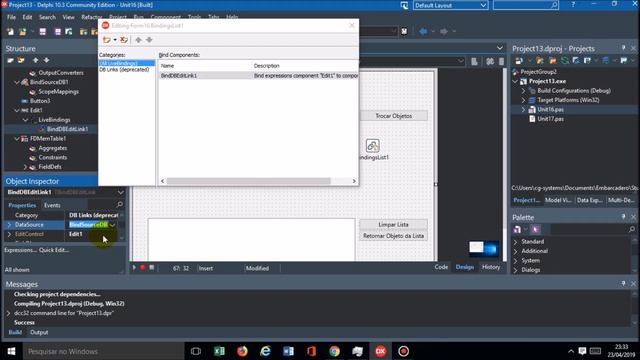Select BindingsList1 component icon on form

(372, 146)
